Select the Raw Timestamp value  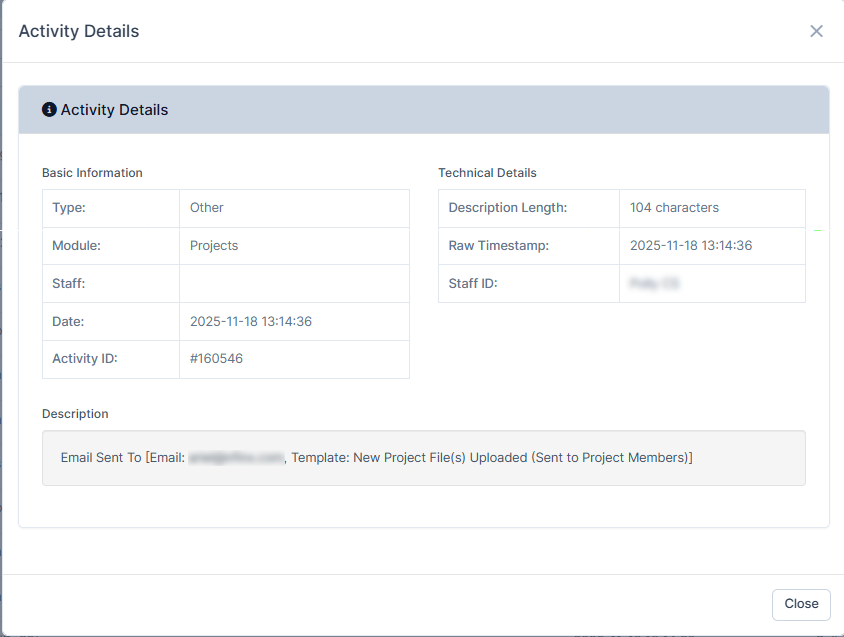pyautogui.click(x=690, y=246)
